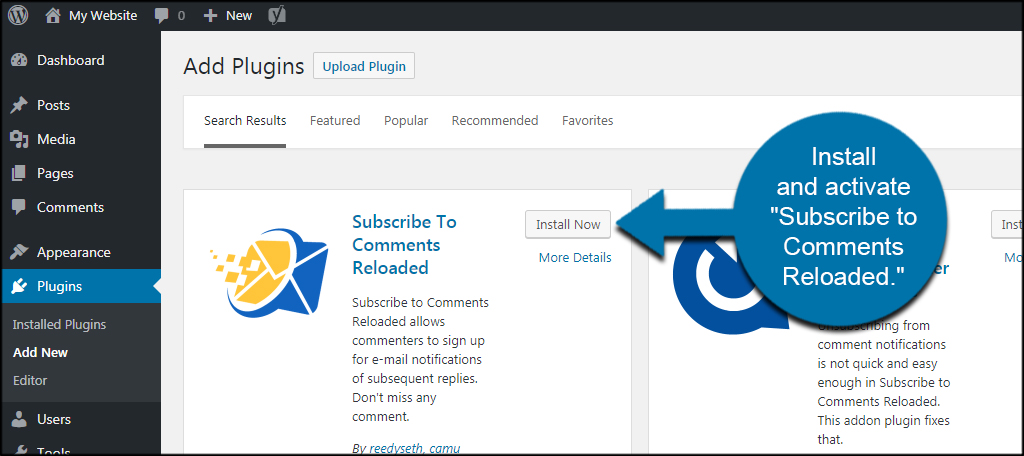Click New in the admin bar

pos(239,16)
